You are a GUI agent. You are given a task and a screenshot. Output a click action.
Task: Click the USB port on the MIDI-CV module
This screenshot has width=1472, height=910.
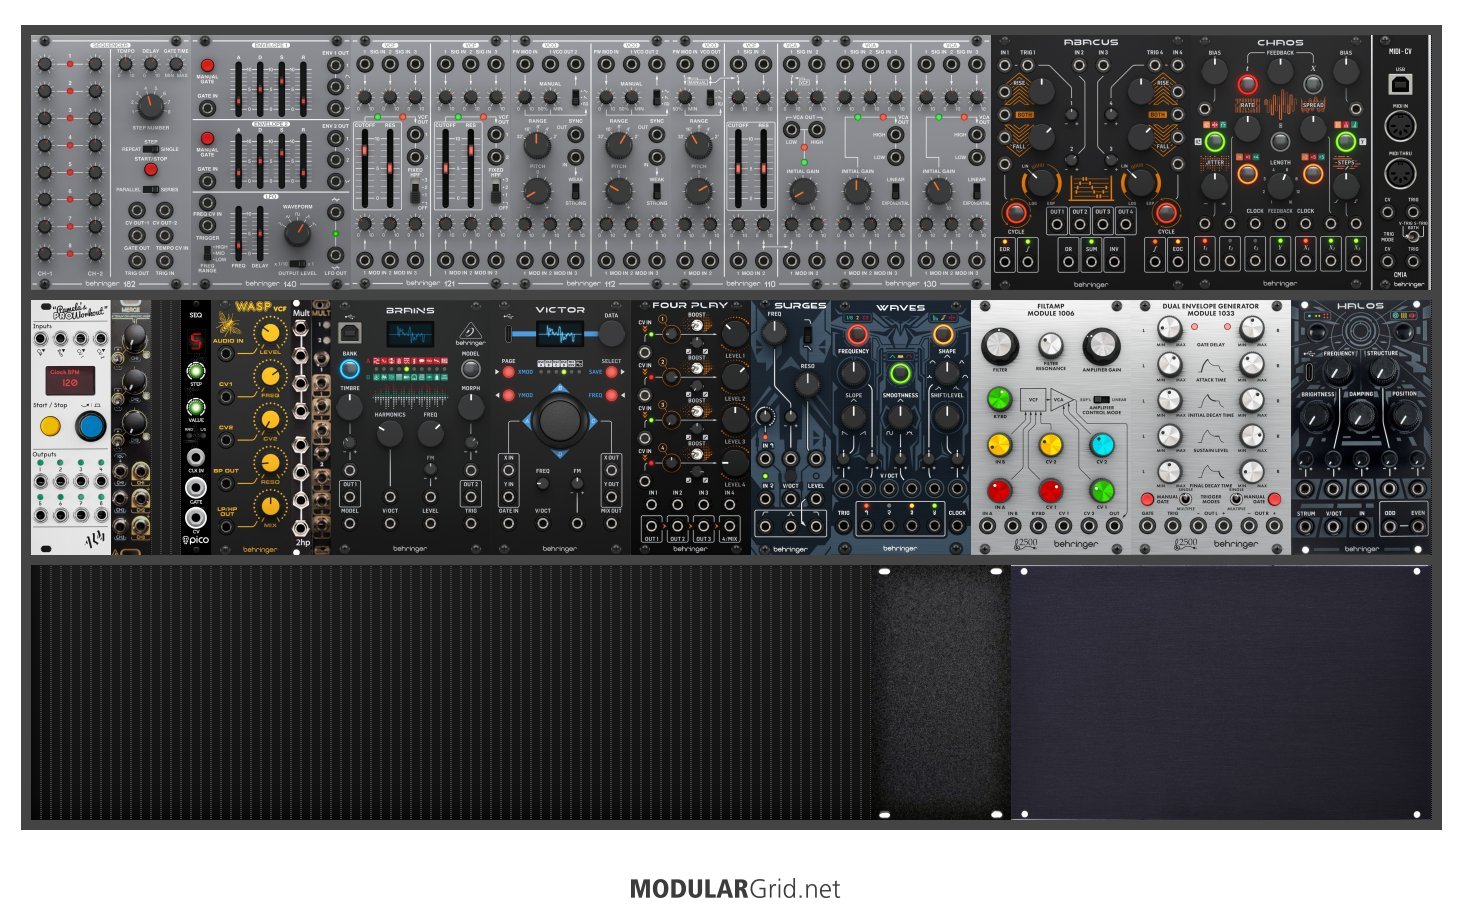click(1400, 84)
